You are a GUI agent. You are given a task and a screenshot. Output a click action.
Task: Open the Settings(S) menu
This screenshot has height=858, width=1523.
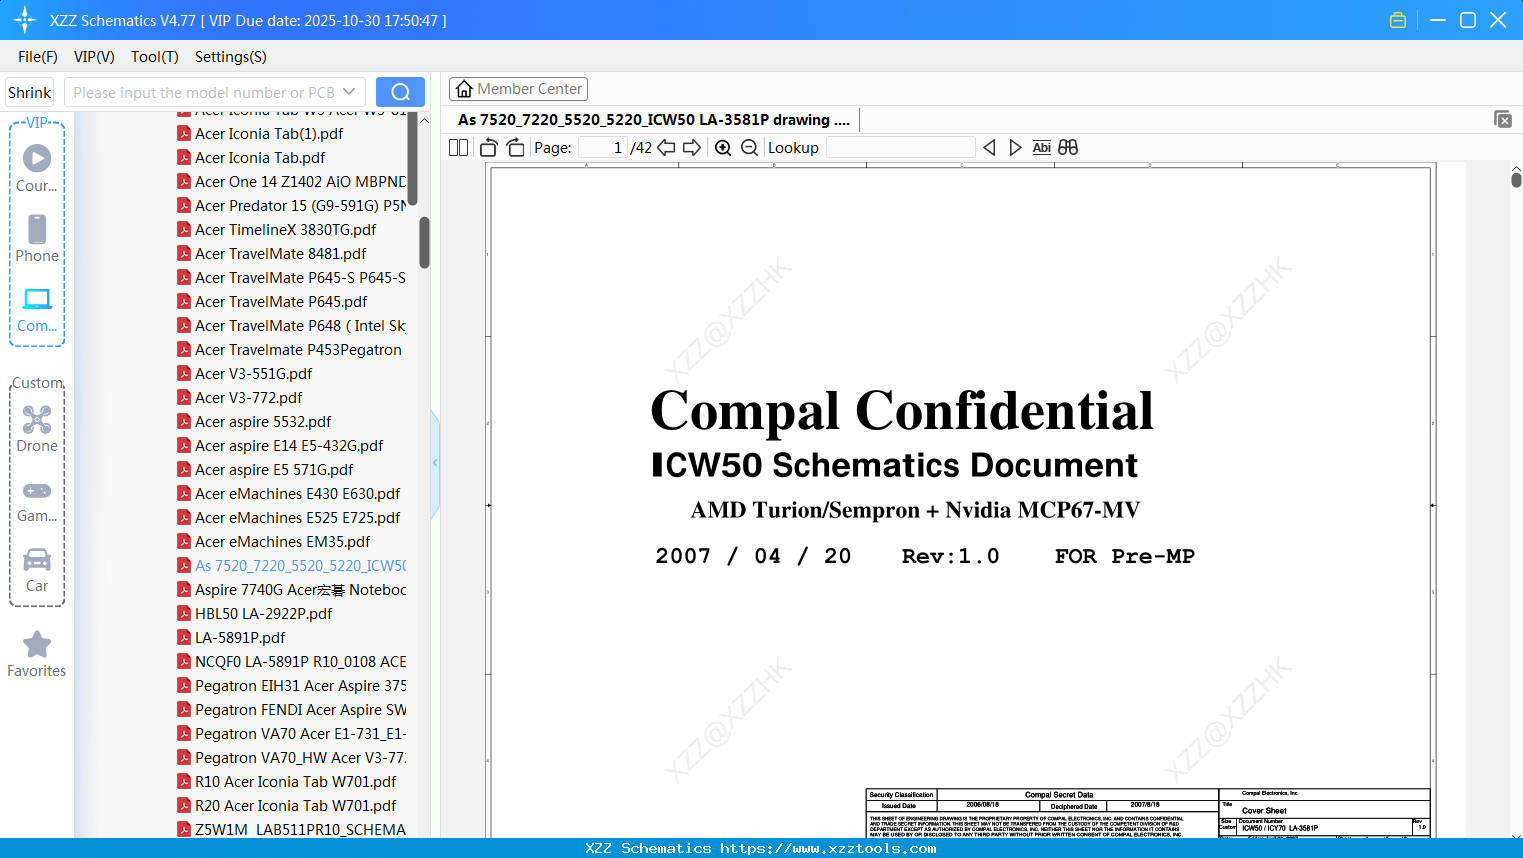[231, 57]
